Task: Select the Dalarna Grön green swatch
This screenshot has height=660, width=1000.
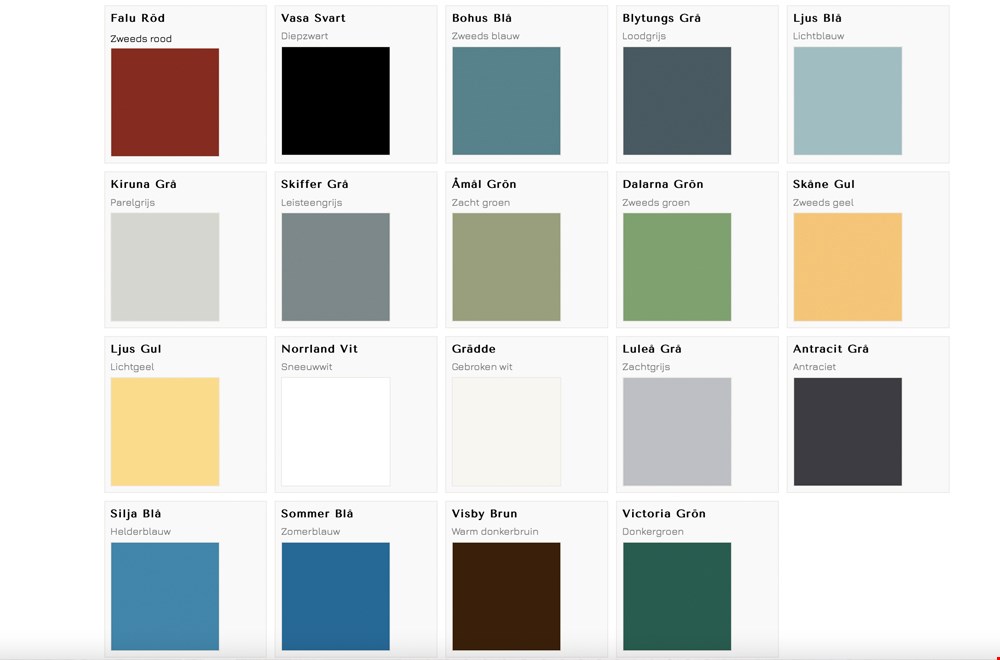Action: click(x=677, y=267)
